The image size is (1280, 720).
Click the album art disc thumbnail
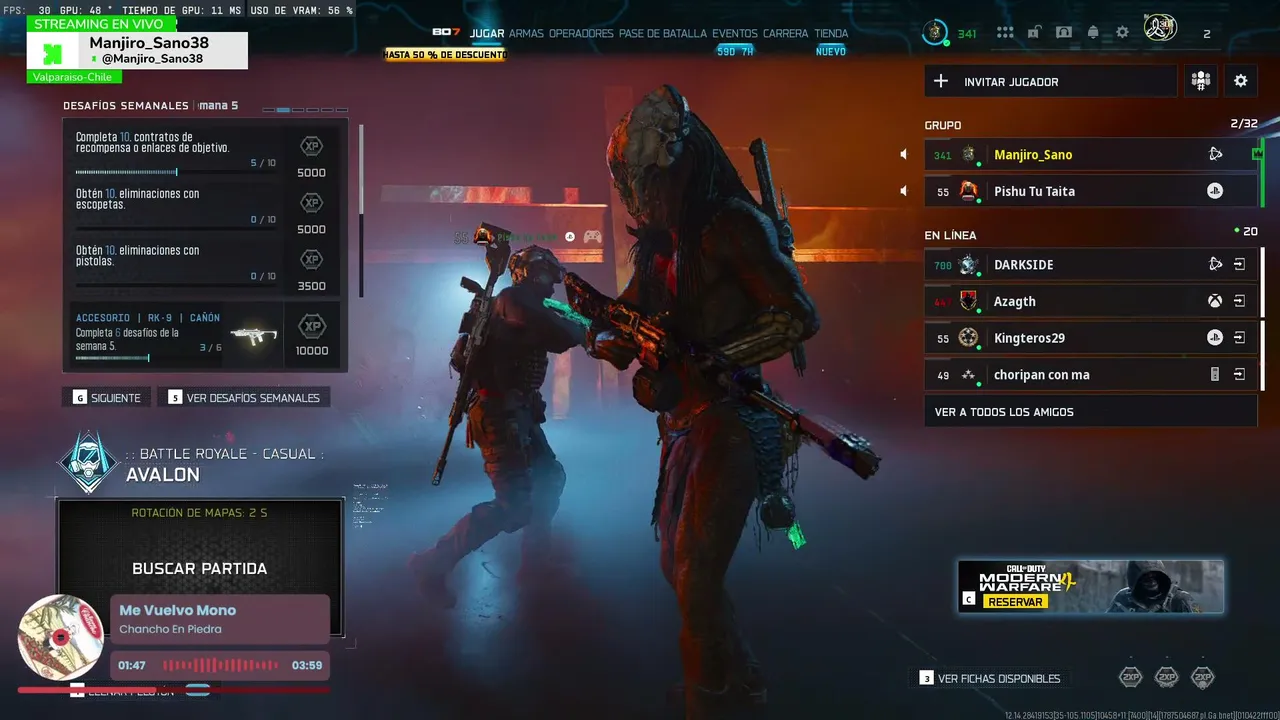(61, 638)
